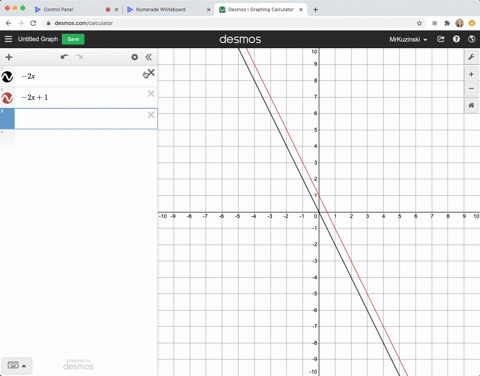This screenshot has height=376, width=480.
Task: Open the MrKuzinski account dropdown
Action: (x=408, y=39)
